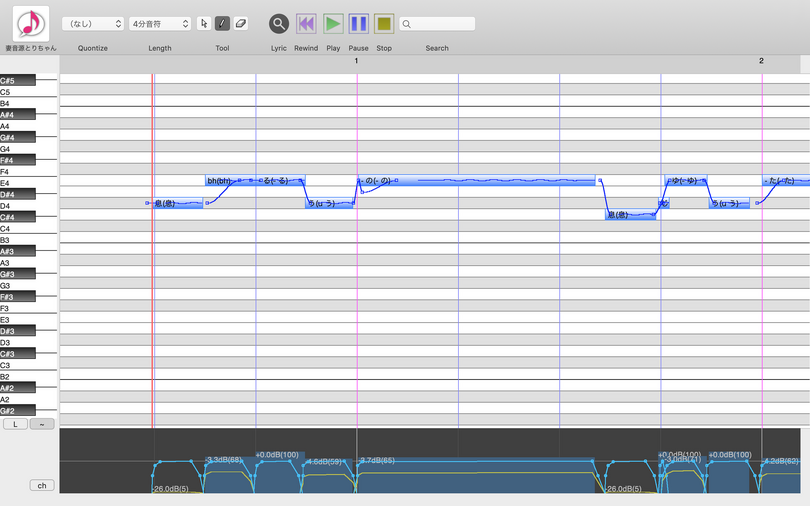The image size is (810, 506).
Task: Click into the Search field
Action: point(437,24)
